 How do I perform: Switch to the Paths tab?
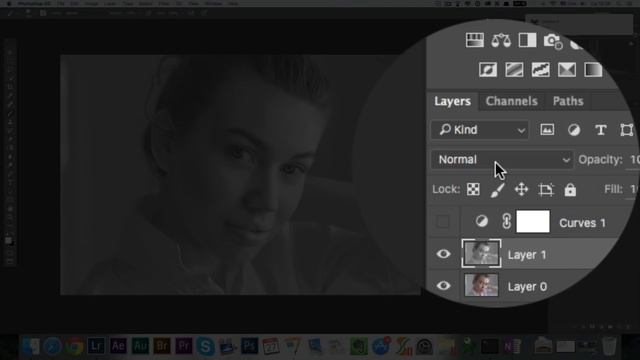tap(568, 101)
